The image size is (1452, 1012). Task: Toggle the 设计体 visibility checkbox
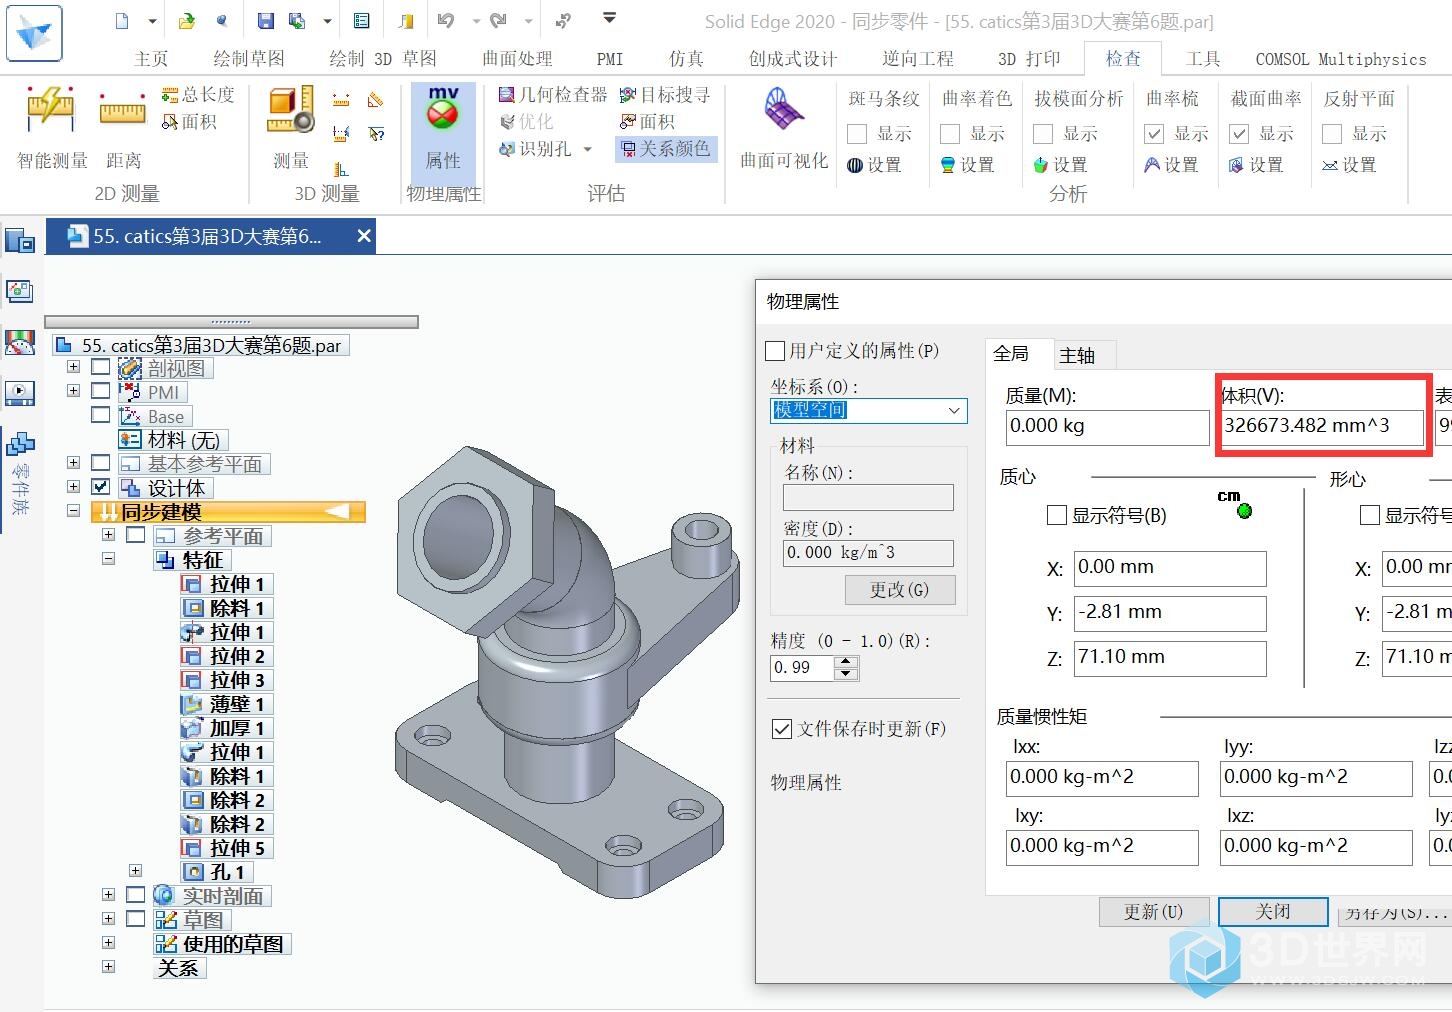(100, 487)
